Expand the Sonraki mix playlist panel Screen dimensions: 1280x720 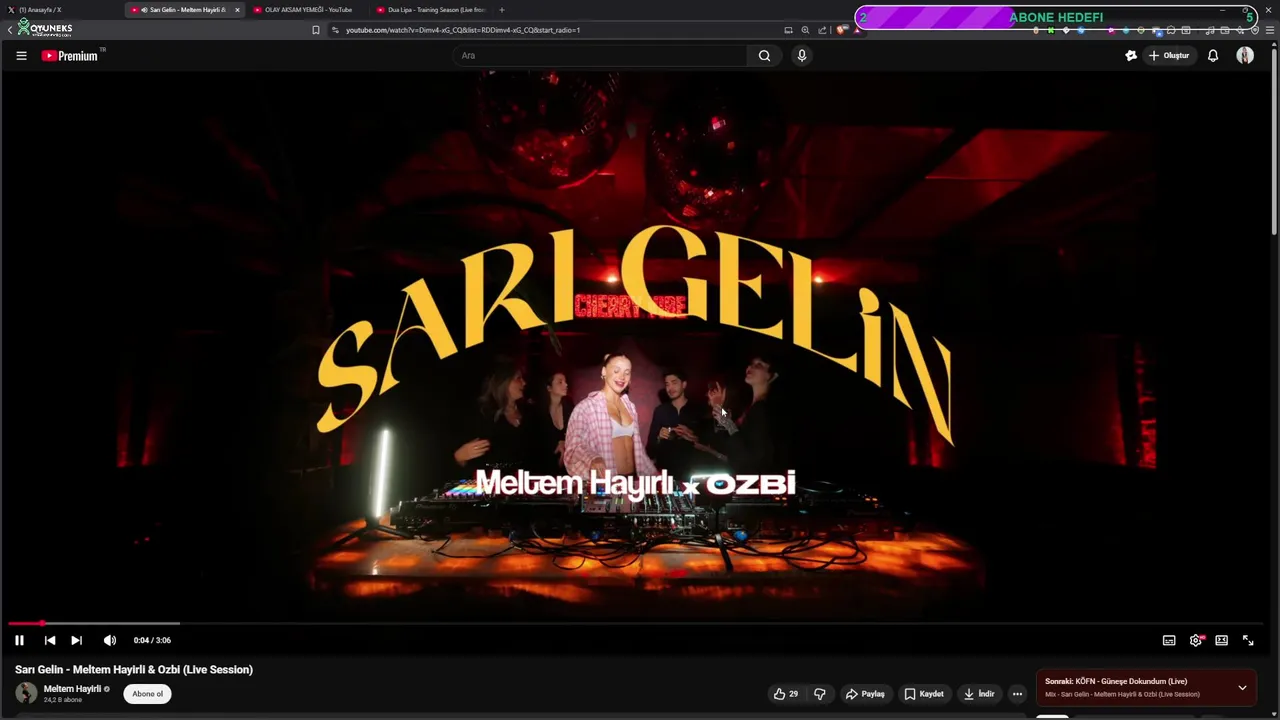(x=1242, y=688)
